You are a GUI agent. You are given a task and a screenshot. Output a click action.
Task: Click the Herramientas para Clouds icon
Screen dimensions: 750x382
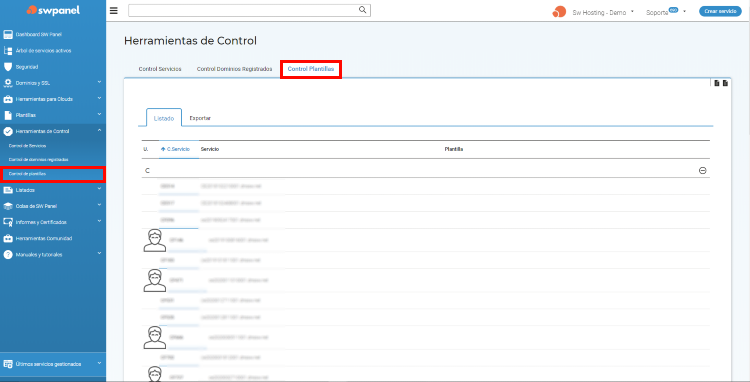tap(7, 99)
